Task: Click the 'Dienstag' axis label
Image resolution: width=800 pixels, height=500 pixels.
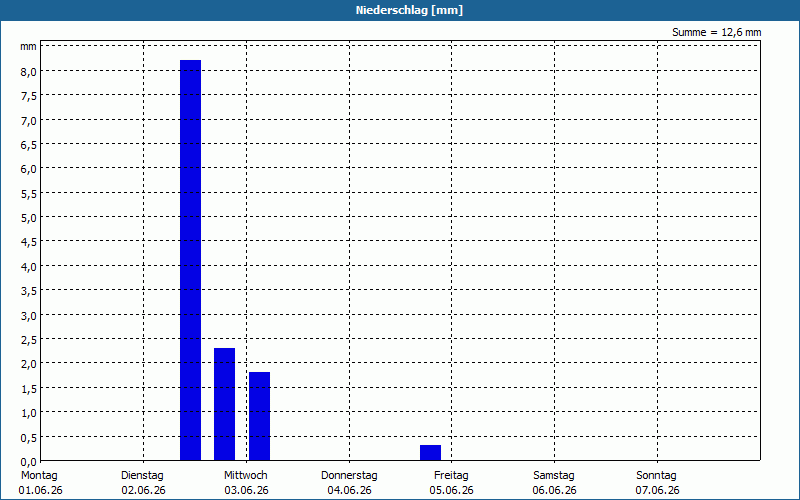Action: pyautogui.click(x=142, y=475)
